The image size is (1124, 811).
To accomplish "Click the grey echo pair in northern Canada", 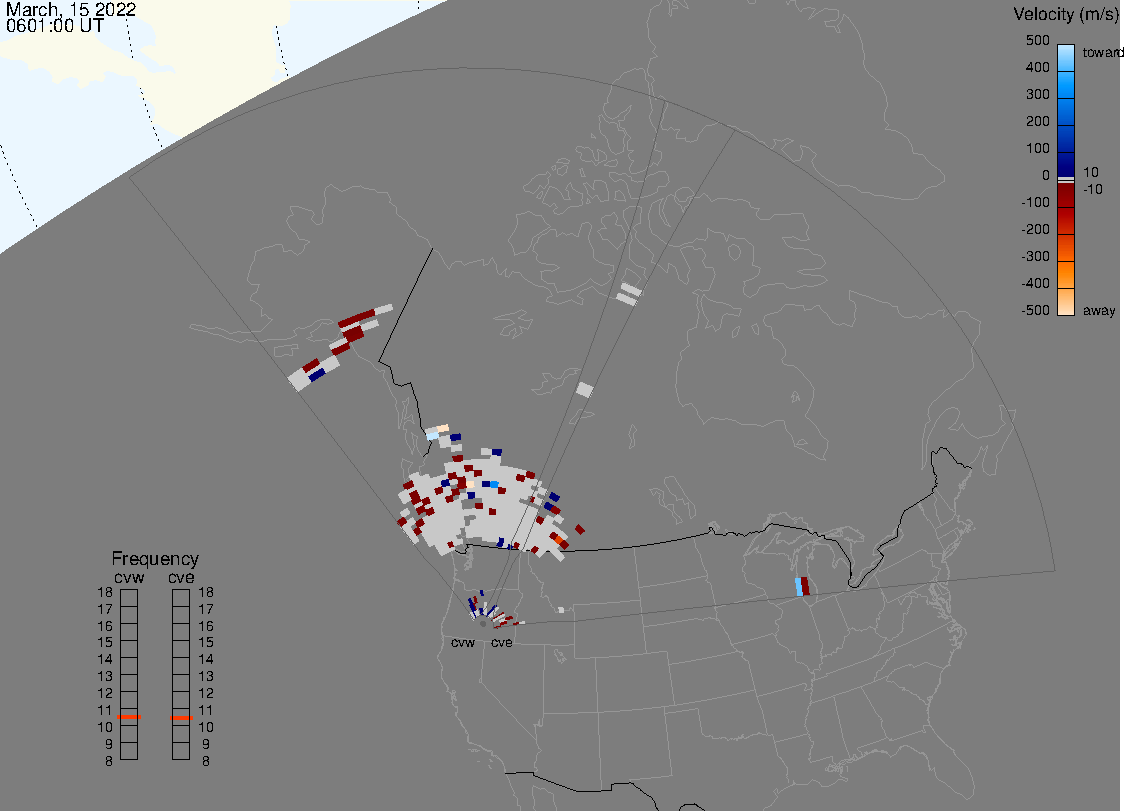I will point(629,293).
